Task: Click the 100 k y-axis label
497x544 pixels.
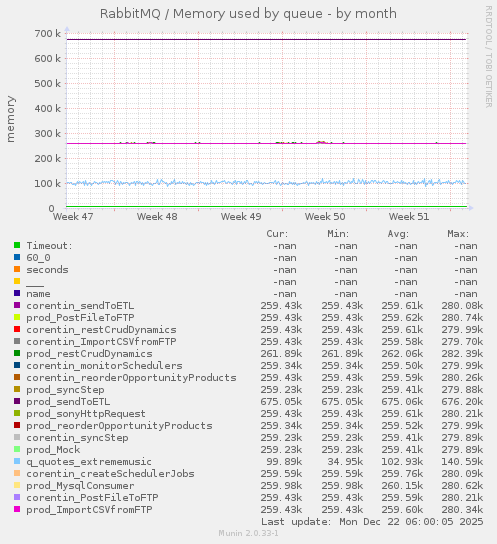Action: 48,184
